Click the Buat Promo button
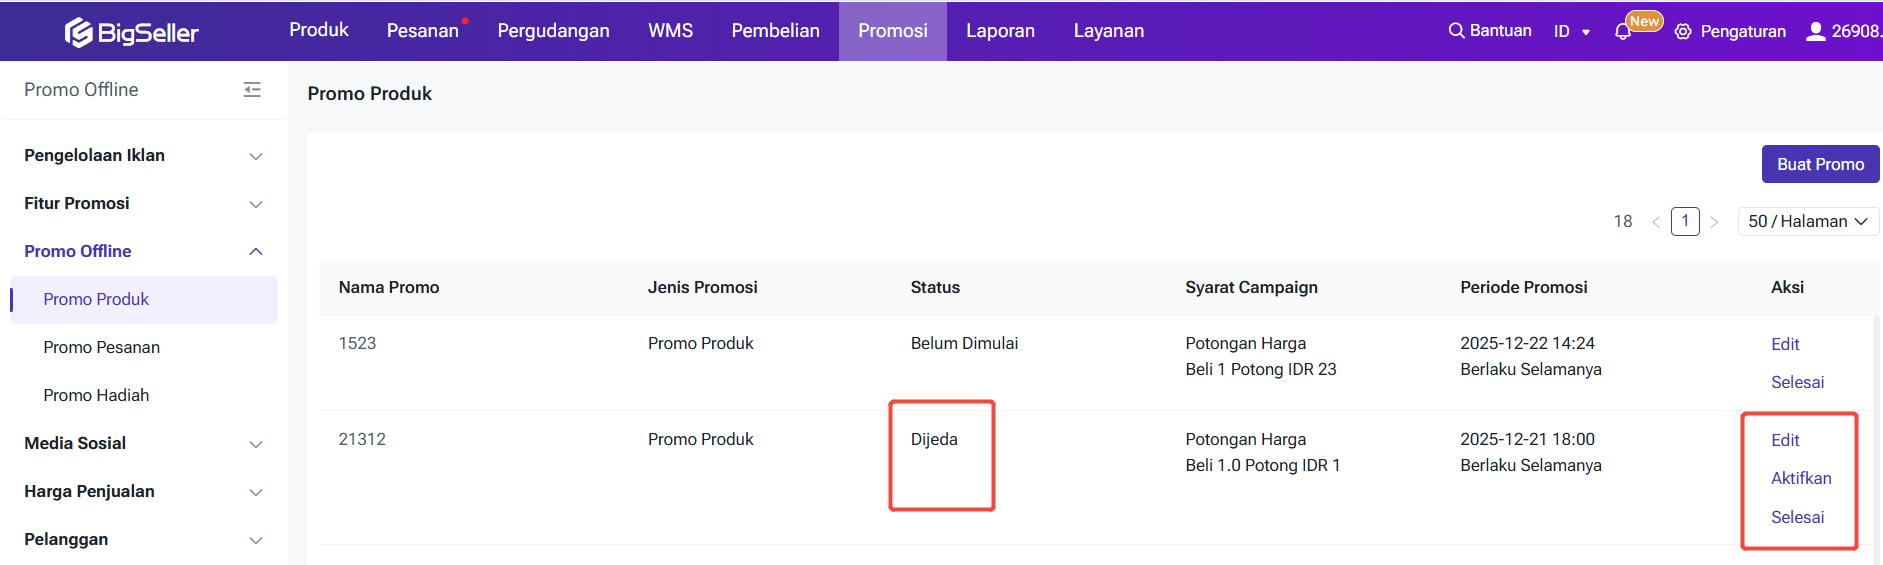The width and height of the screenshot is (1883, 565). coord(1820,165)
